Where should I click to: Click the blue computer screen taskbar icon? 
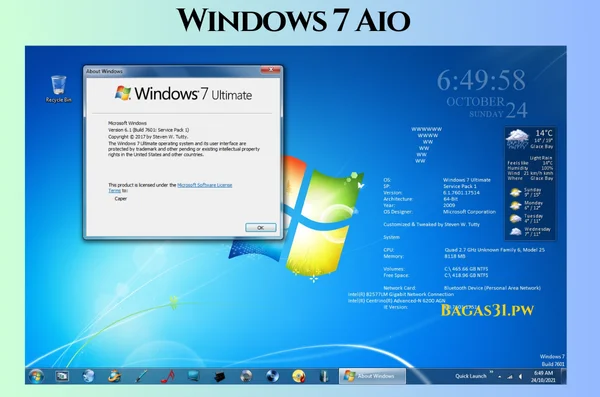[x=193, y=376]
